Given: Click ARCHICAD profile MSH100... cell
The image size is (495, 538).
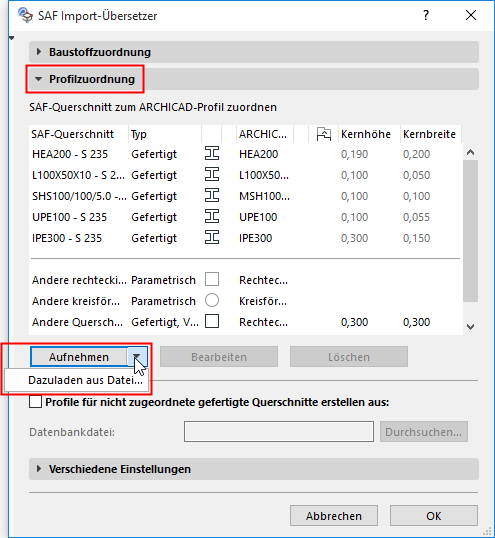Looking at the screenshot, I should [264, 196].
